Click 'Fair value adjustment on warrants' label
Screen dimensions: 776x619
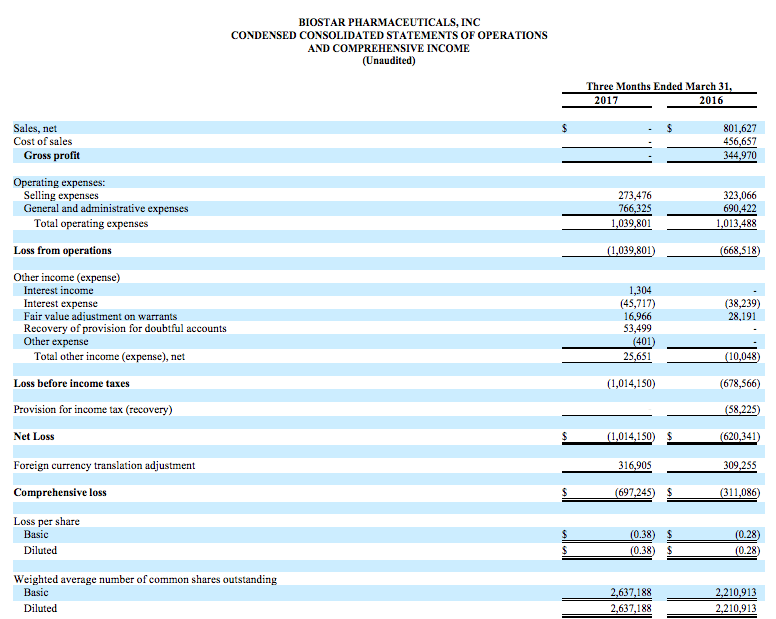(100, 316)
